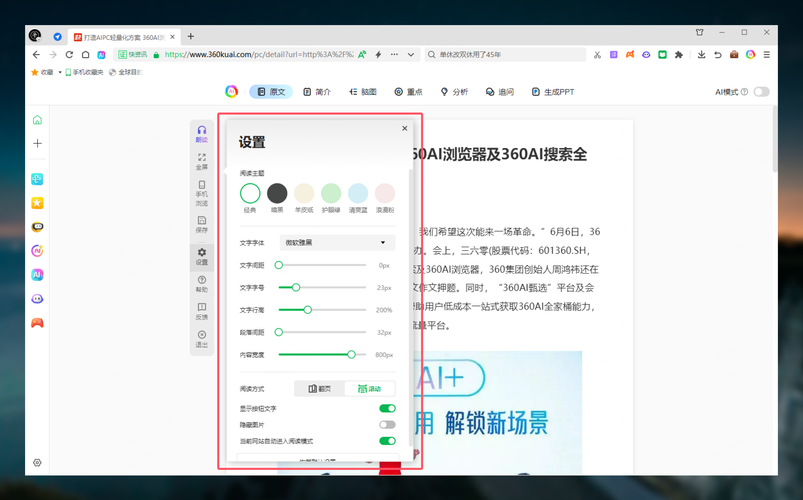Click the plus icon in left browser sidebar

click(x=37, y=143)
